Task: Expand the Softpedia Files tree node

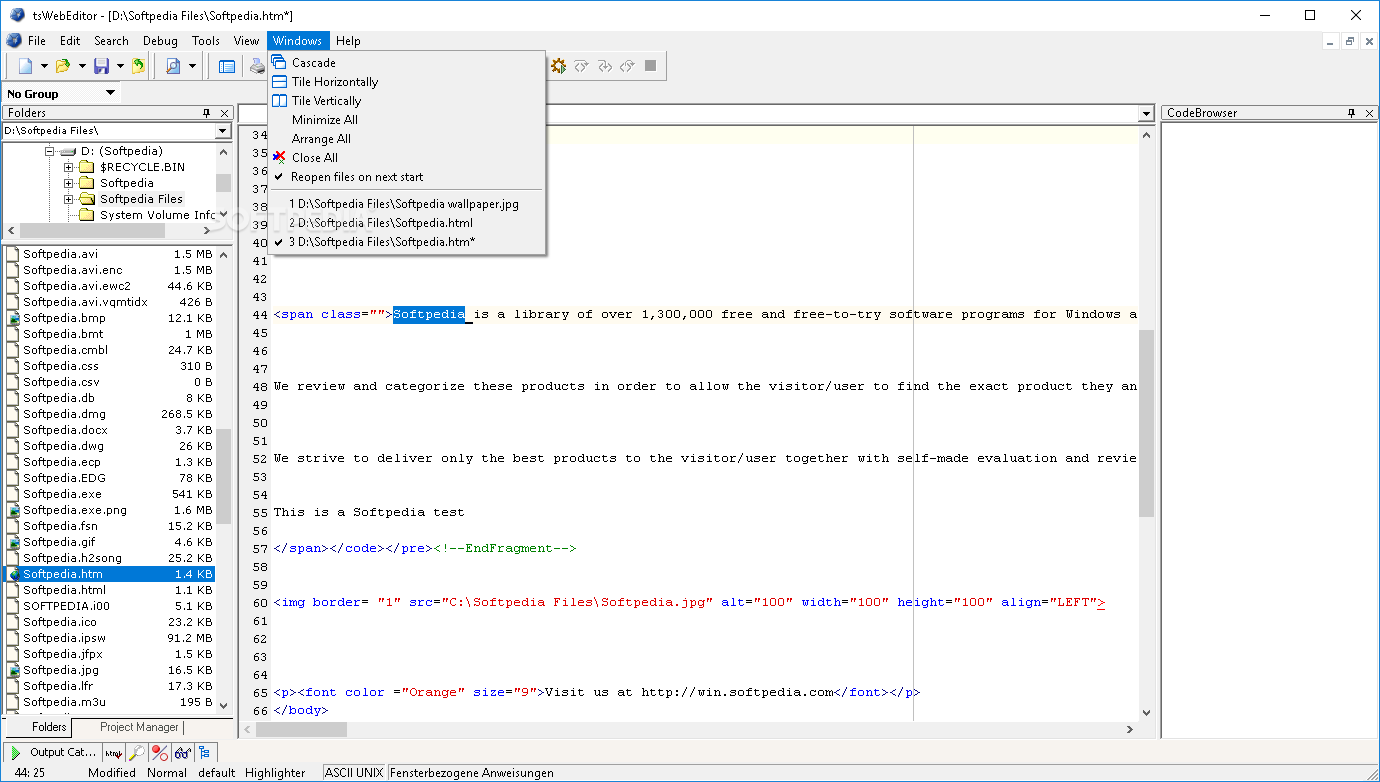Action: coord(69,199)
